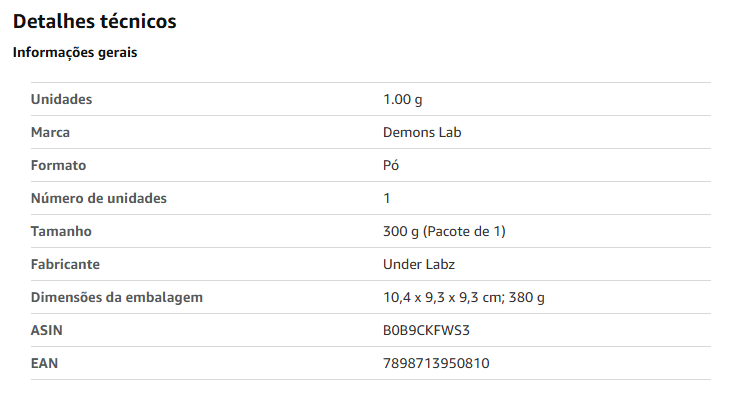Click the Número de unidades label

[x=99, y=198]
